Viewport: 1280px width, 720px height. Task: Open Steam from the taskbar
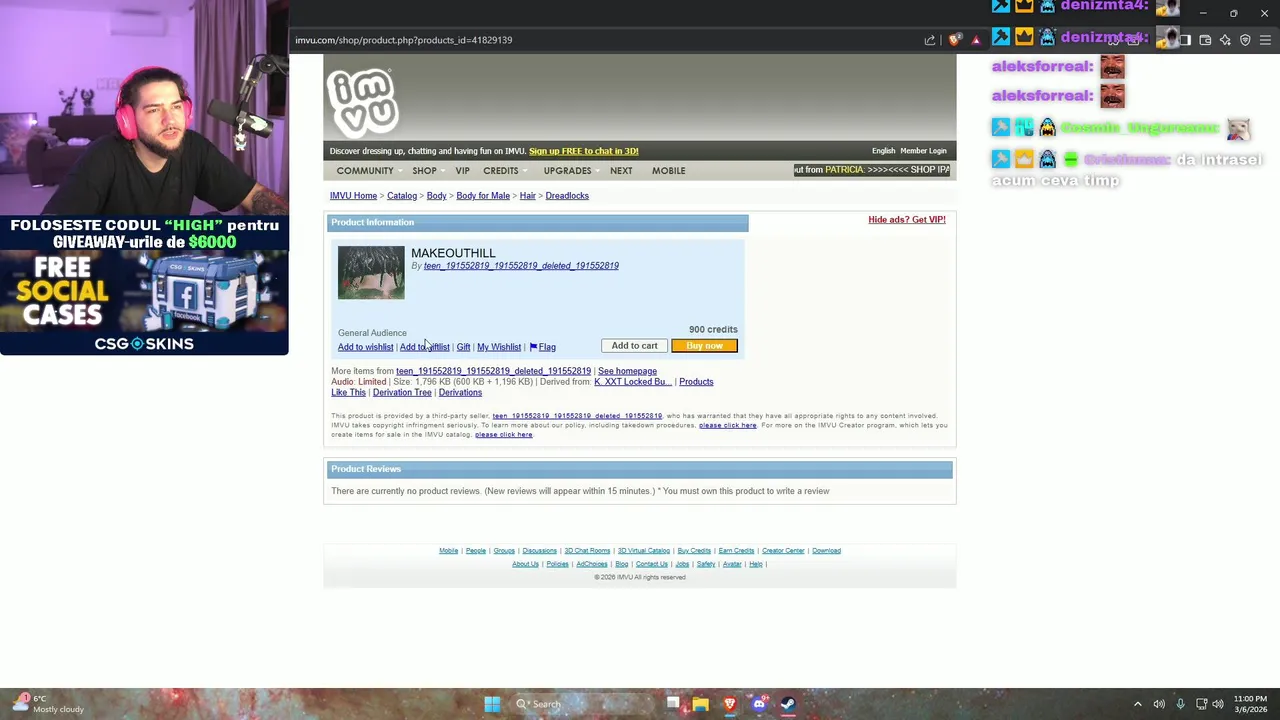coord(788,704)
